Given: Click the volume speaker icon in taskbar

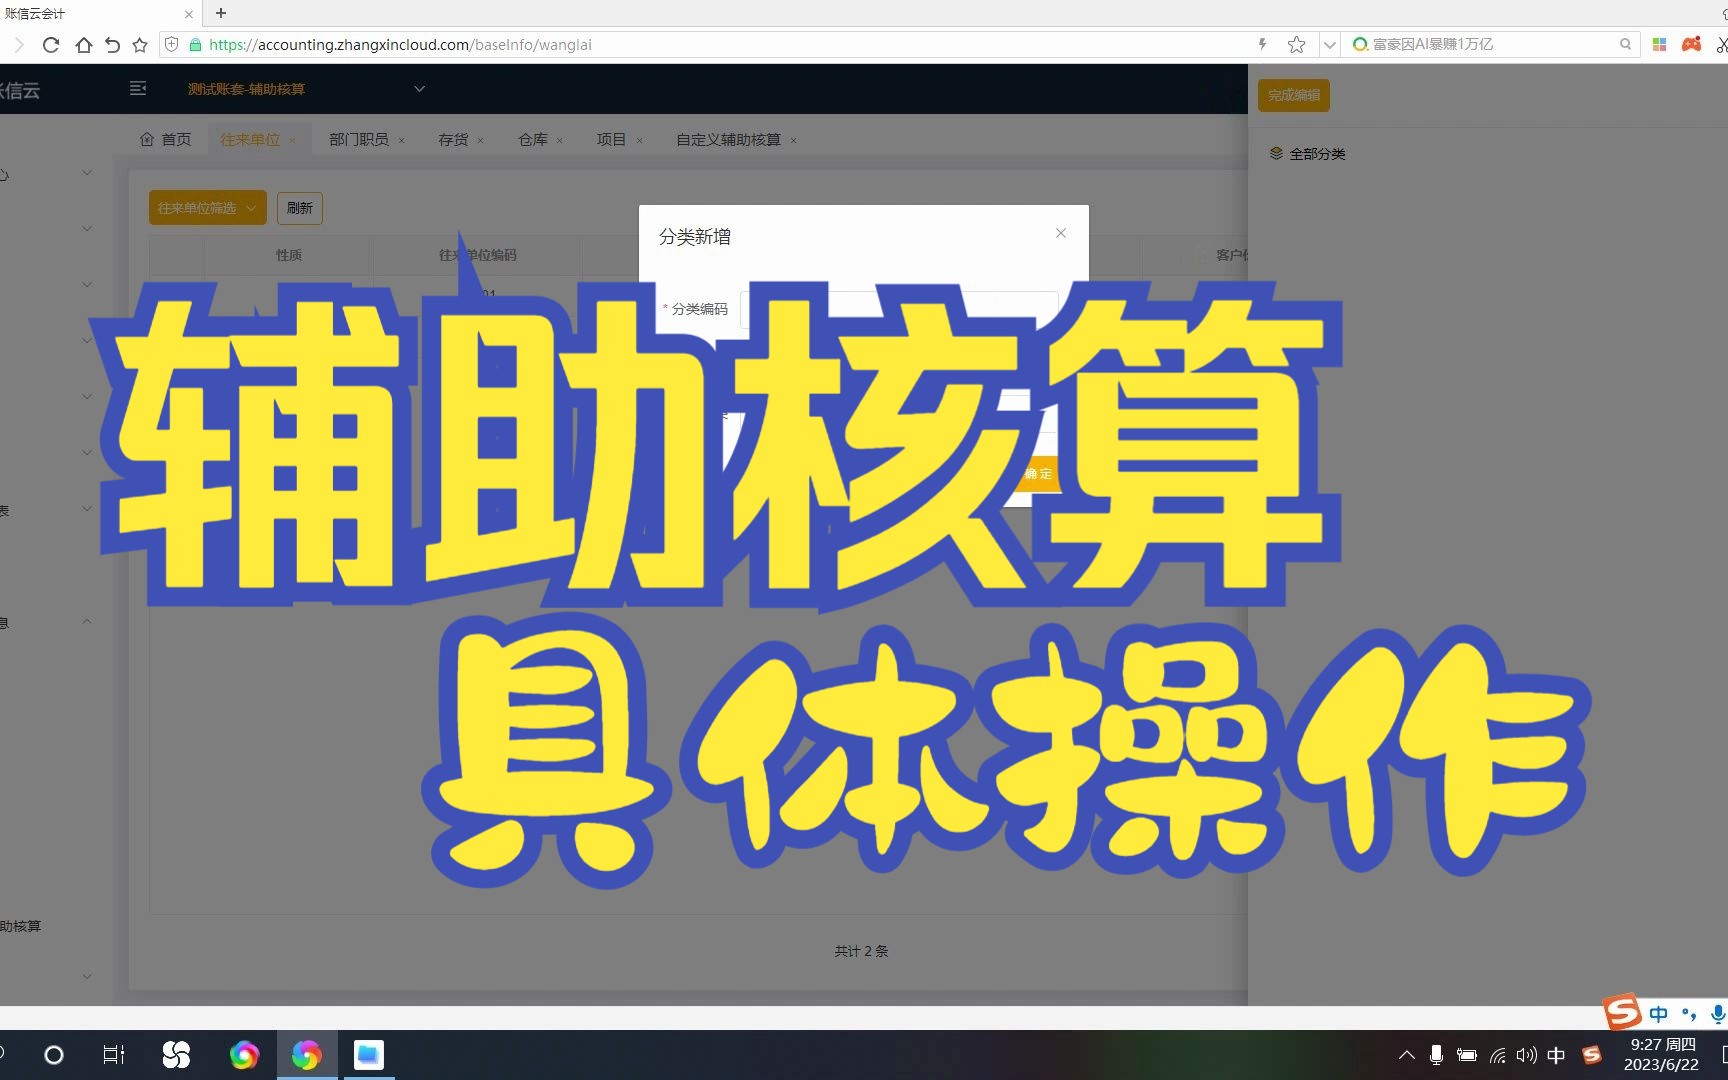Looking at the screenshot, I should coord(1527,1054).
